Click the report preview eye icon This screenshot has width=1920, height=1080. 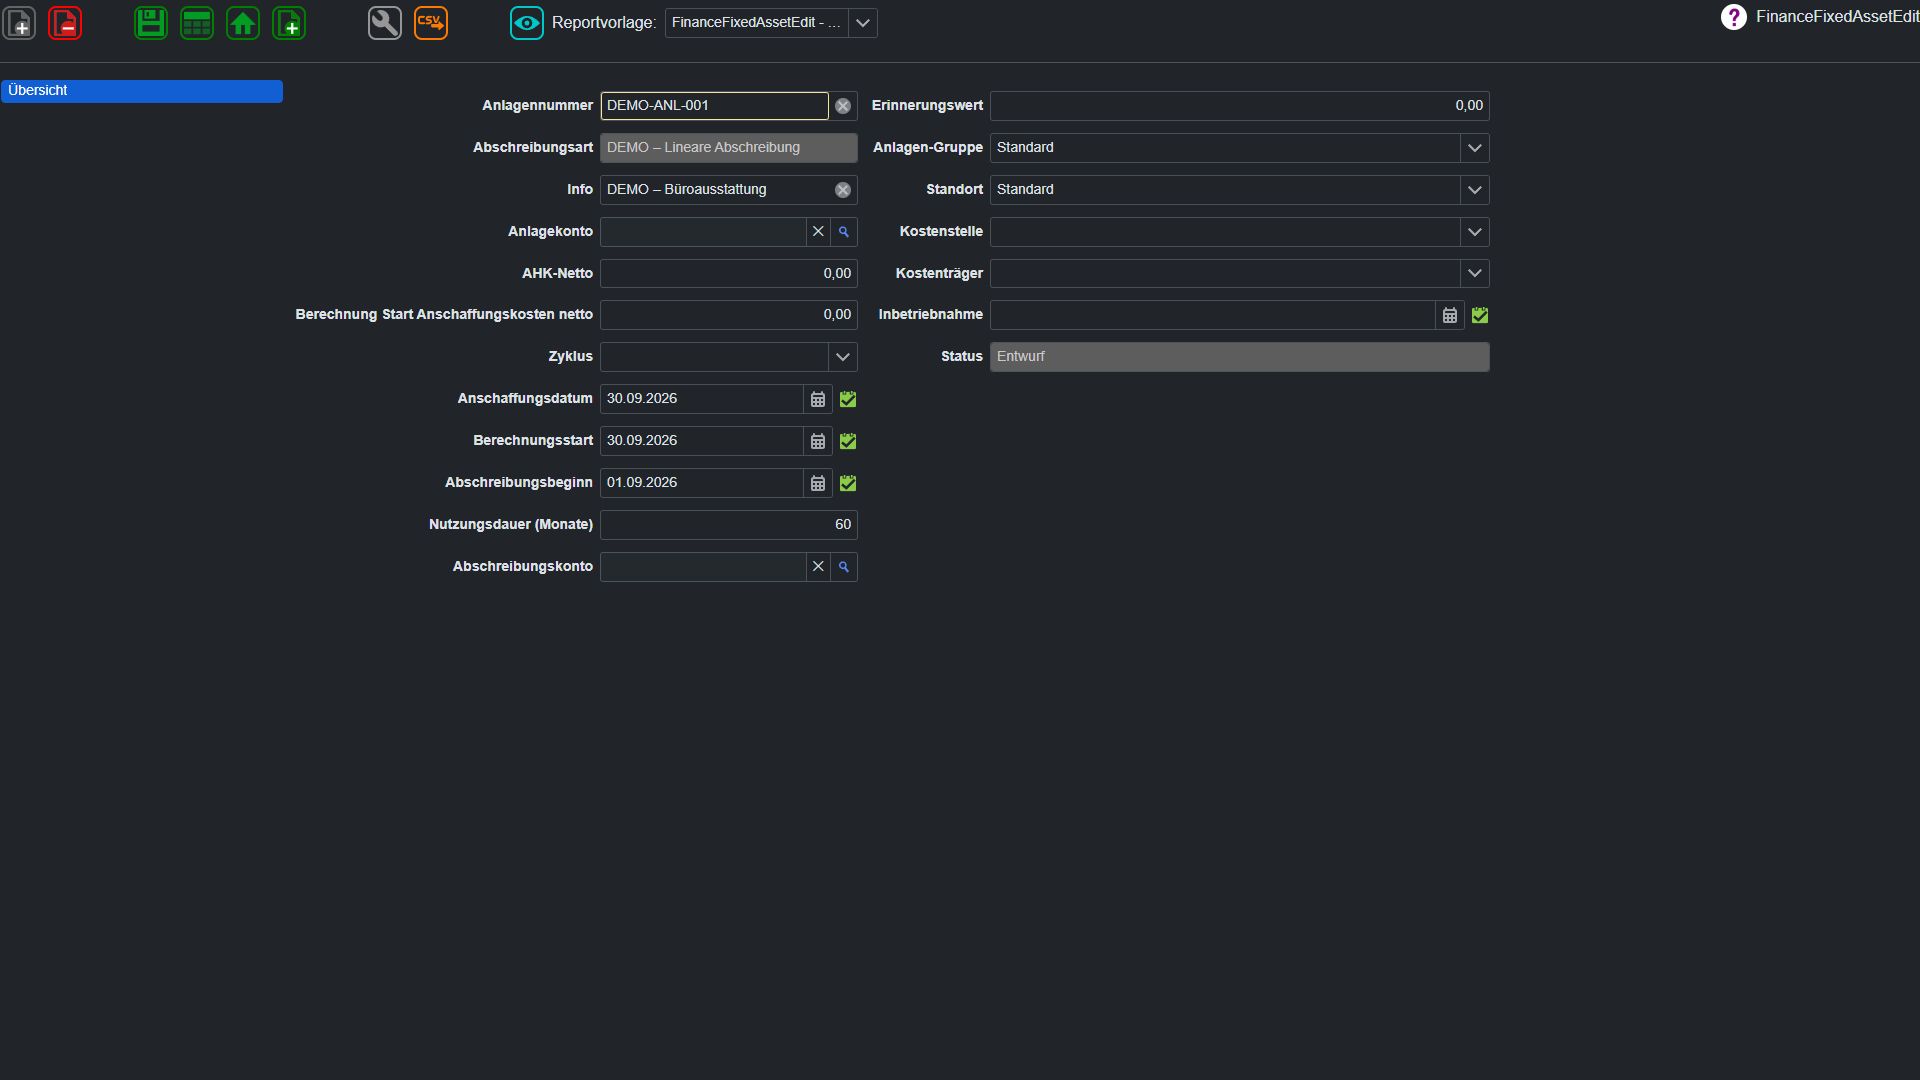[527, 23]
